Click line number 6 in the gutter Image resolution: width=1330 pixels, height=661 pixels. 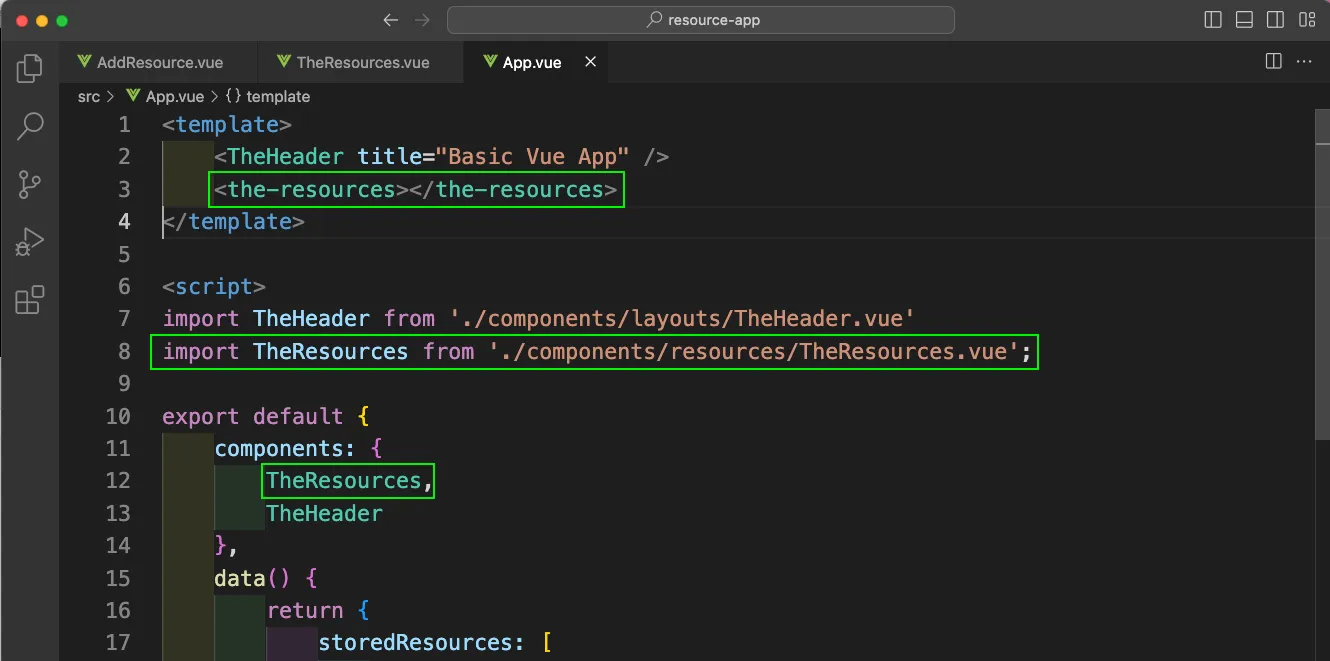(x=124, y=287)
